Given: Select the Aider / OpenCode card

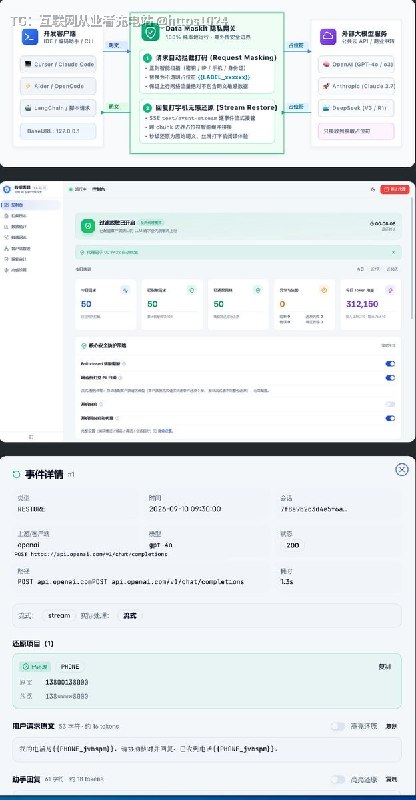Looking at the screenshot, I should (x=58, y=86).
